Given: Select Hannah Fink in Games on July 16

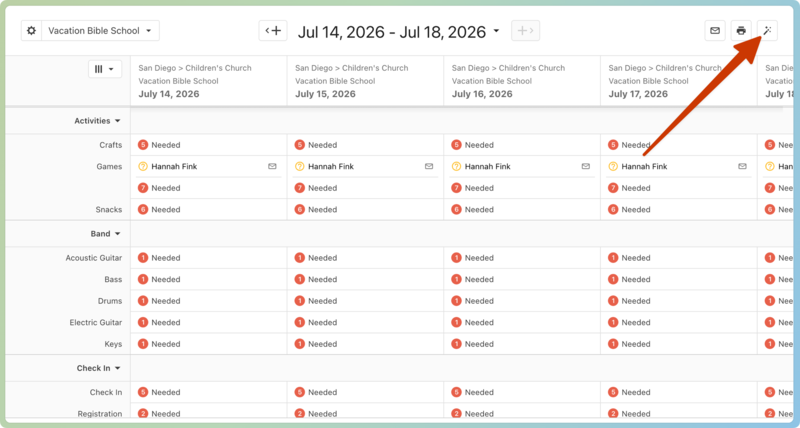Looking at the screenshot, I should pos(487,166).
